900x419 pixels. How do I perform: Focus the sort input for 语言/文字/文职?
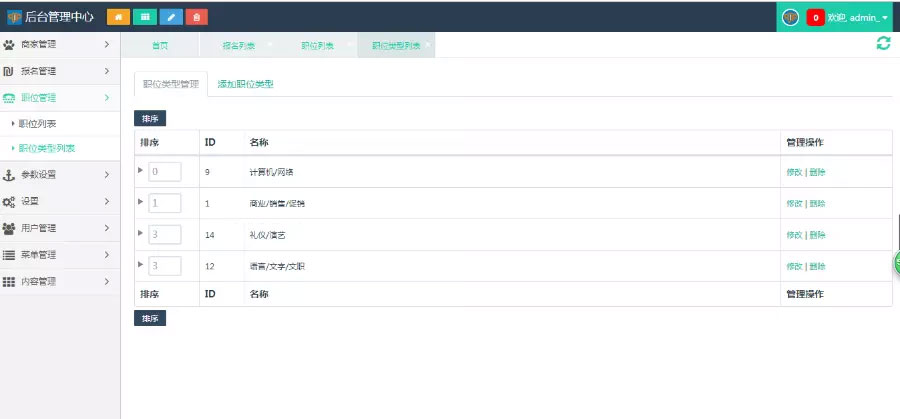165,266
